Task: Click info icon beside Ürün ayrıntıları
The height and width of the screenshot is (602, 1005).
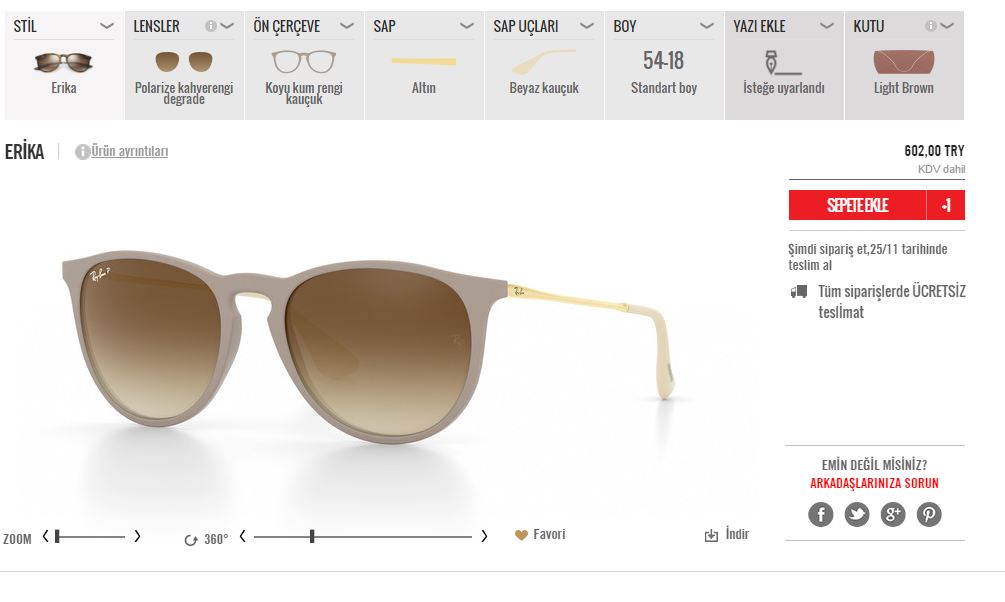Action: pyautogui.click(x=82, y=152)
